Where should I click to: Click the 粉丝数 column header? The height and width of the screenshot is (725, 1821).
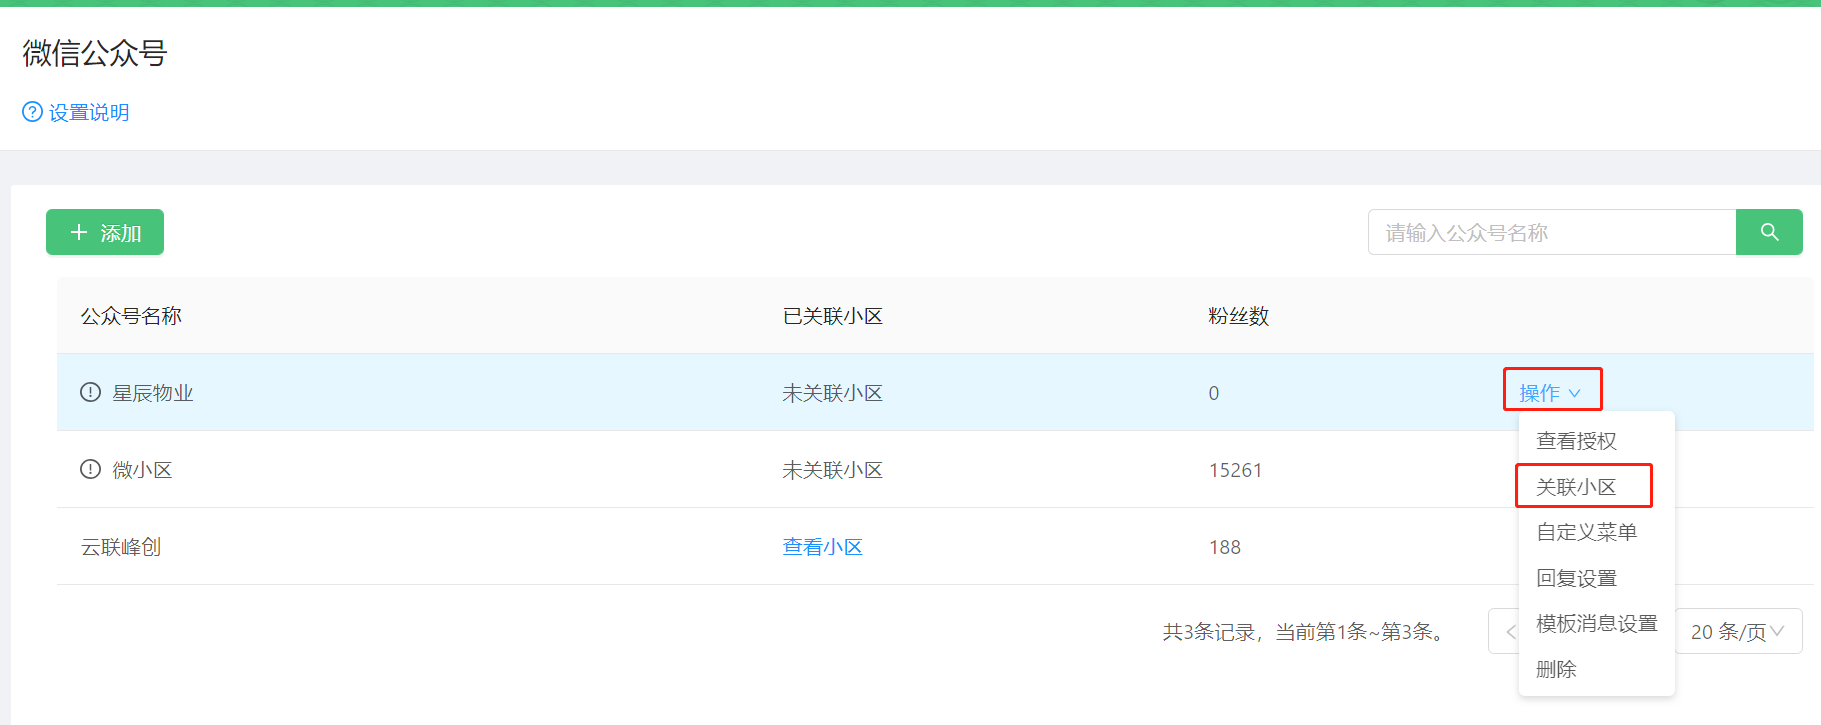(x=1238, y=316)
